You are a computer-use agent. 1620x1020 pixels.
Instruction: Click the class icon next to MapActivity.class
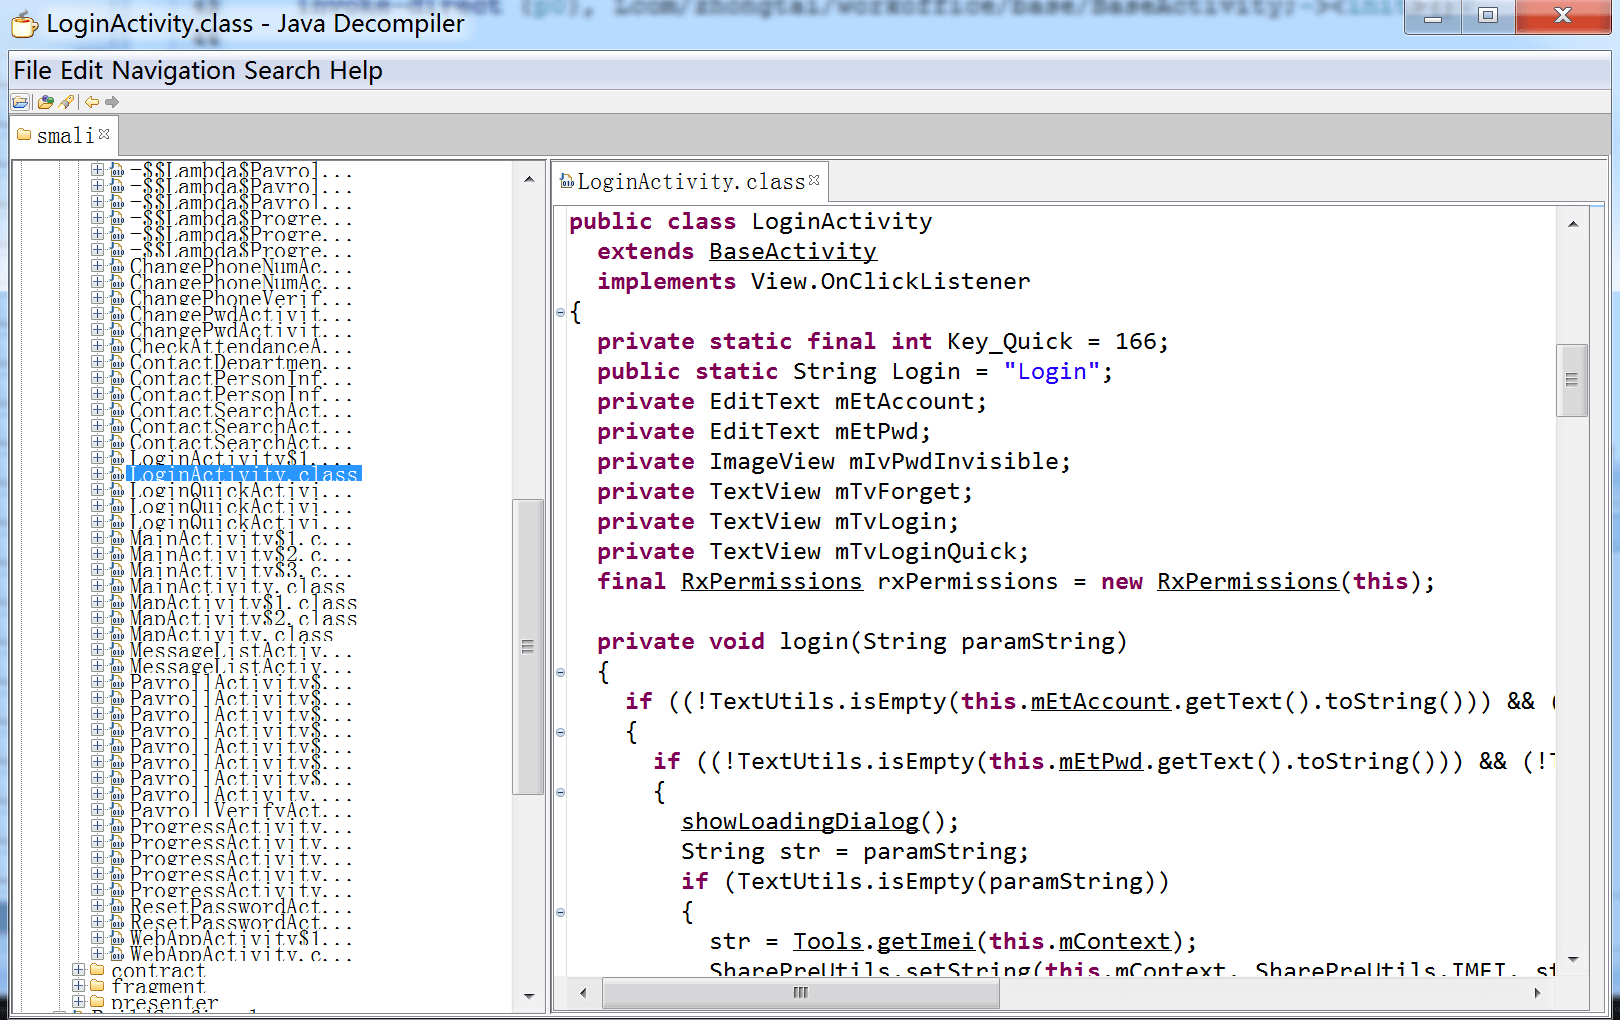pos(117,634)
